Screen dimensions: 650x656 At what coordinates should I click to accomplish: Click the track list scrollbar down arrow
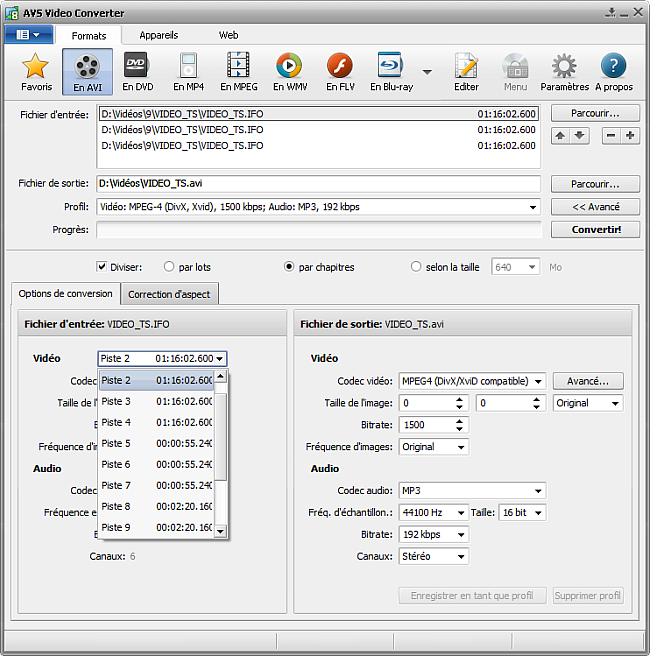tap(220, 532)
